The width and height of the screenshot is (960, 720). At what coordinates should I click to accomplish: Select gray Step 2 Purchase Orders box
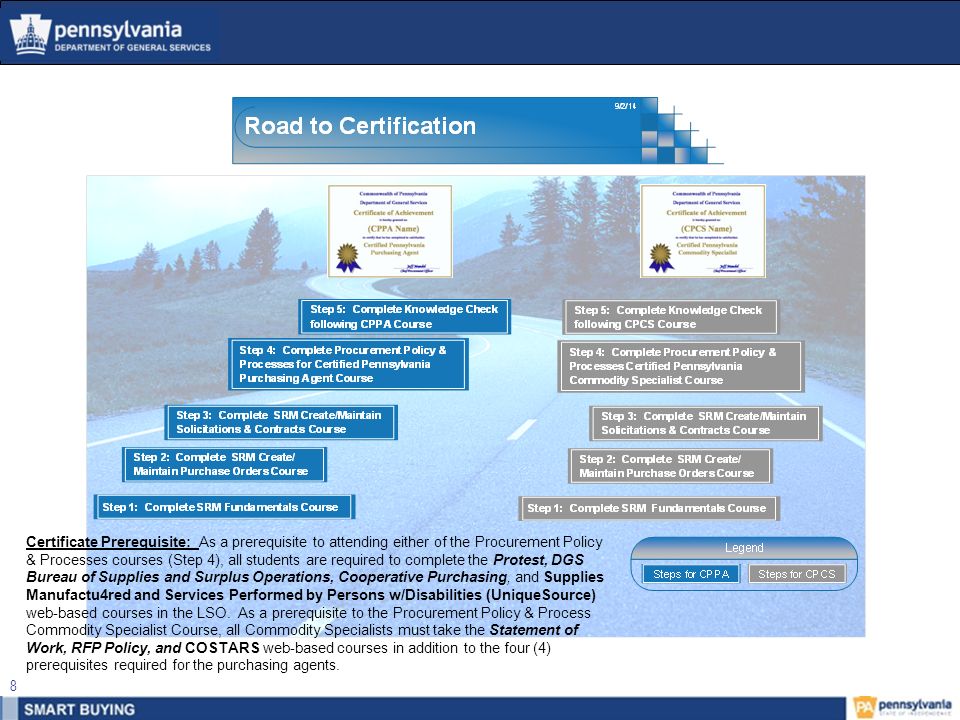pyautogui.click(x=670, y=466)
